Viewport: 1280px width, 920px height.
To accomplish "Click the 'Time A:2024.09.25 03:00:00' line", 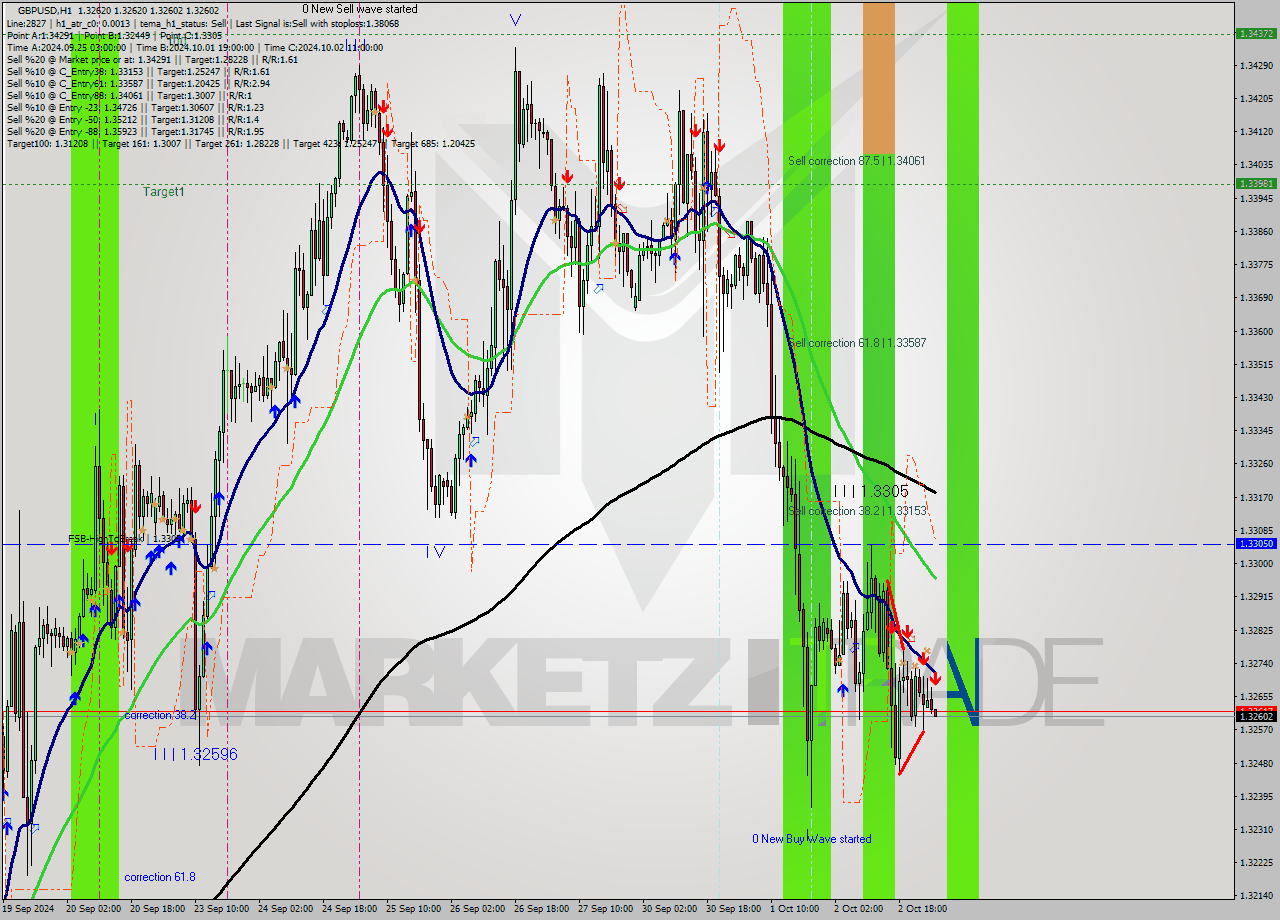I will tap(195, 47).
